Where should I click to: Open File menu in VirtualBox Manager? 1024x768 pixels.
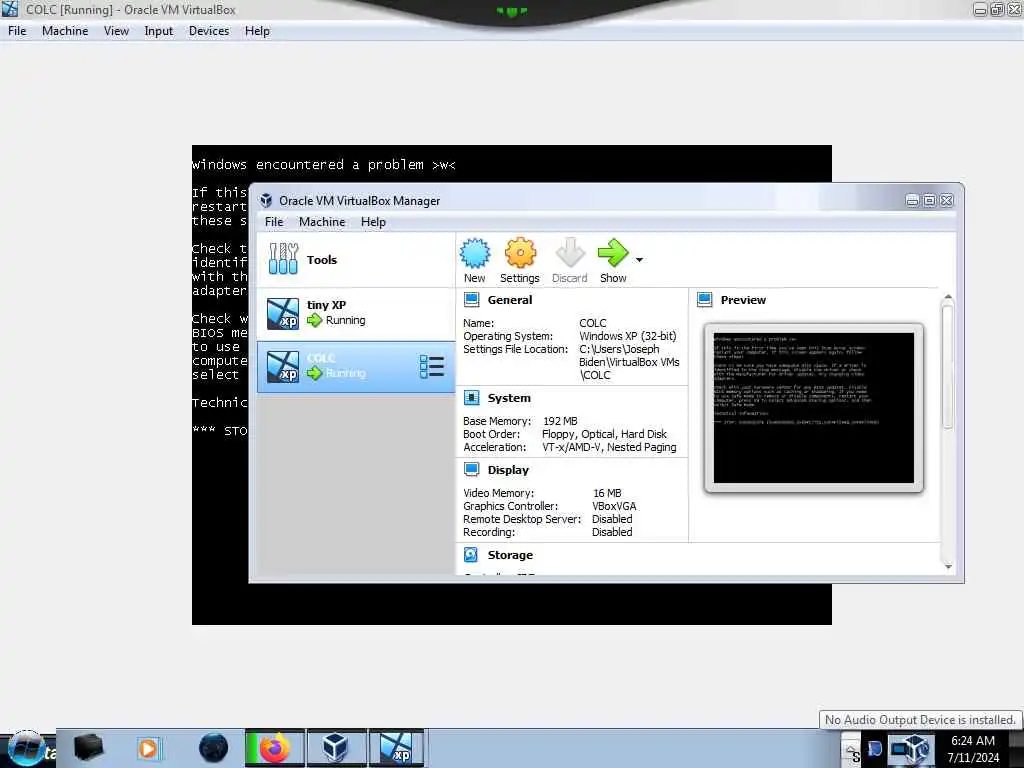coord(274,222)
